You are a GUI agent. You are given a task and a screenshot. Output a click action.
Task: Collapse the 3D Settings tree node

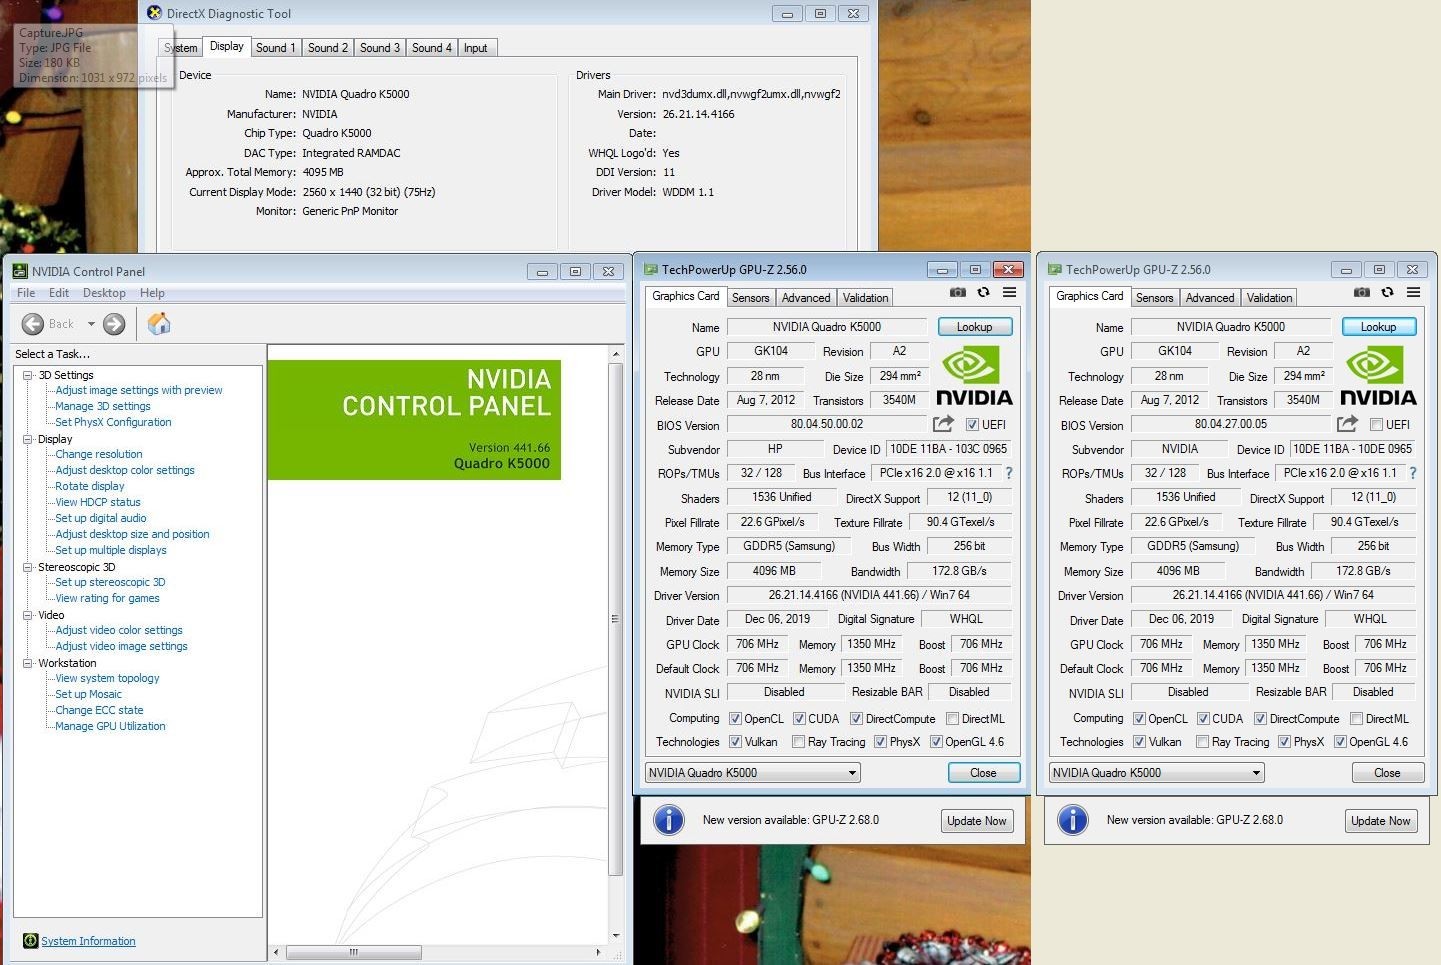coord(28,375)
